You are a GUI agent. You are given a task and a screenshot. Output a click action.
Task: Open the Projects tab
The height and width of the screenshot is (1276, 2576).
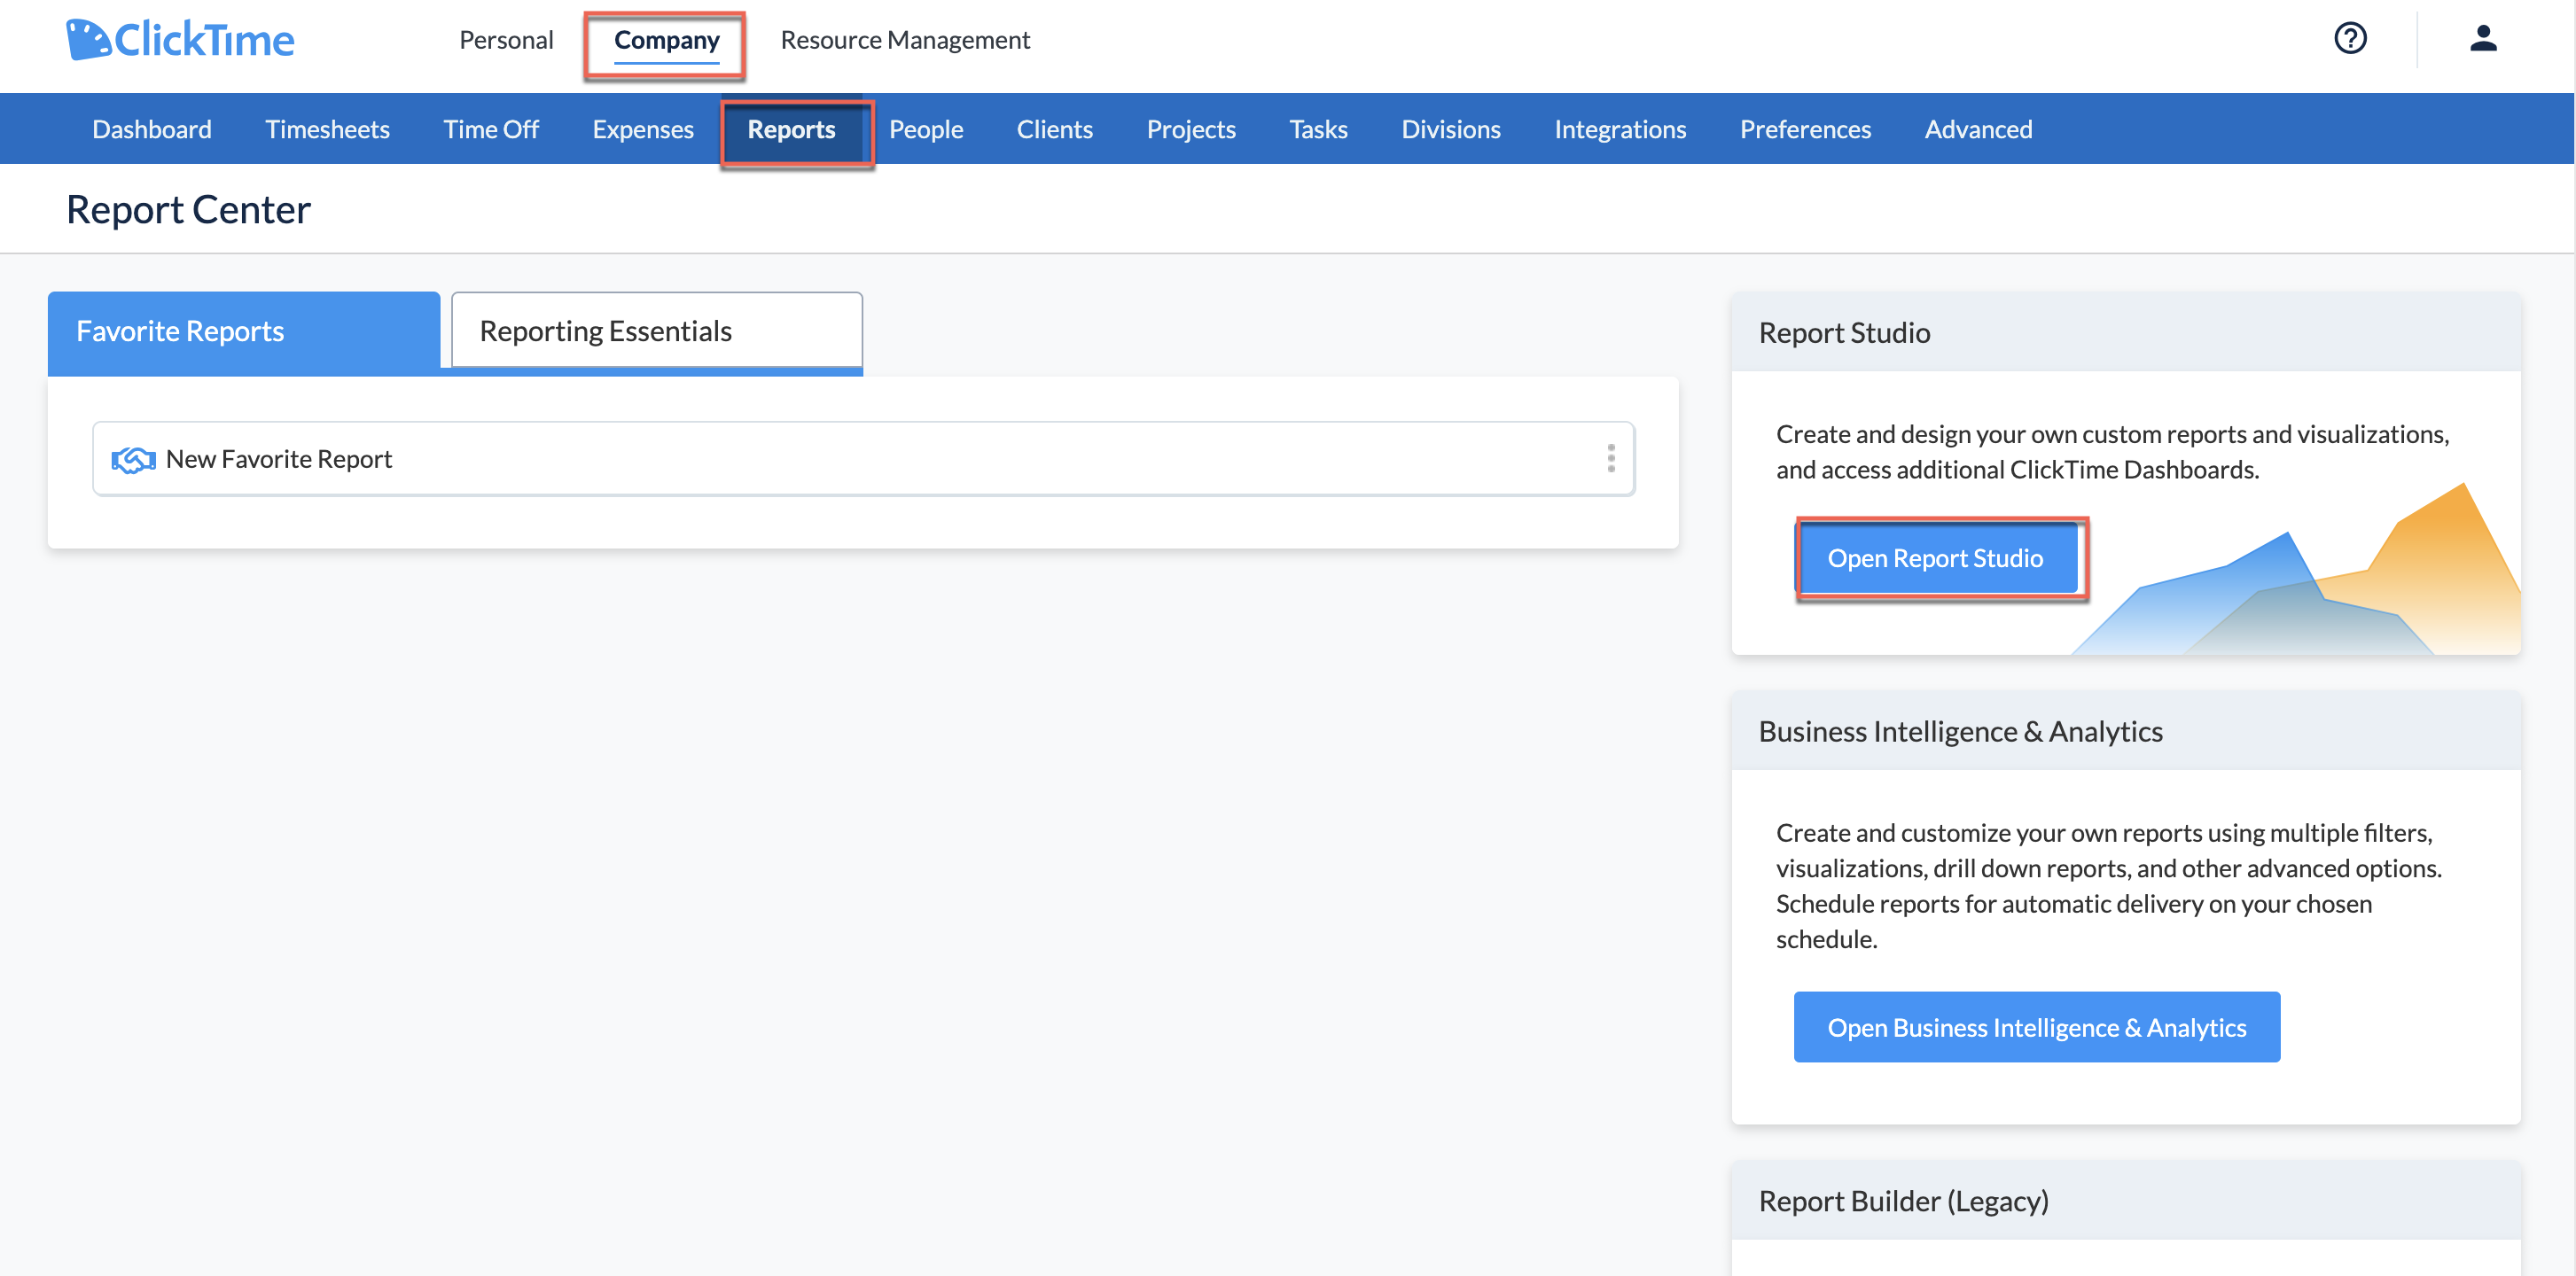click(x=1191, y=129)
